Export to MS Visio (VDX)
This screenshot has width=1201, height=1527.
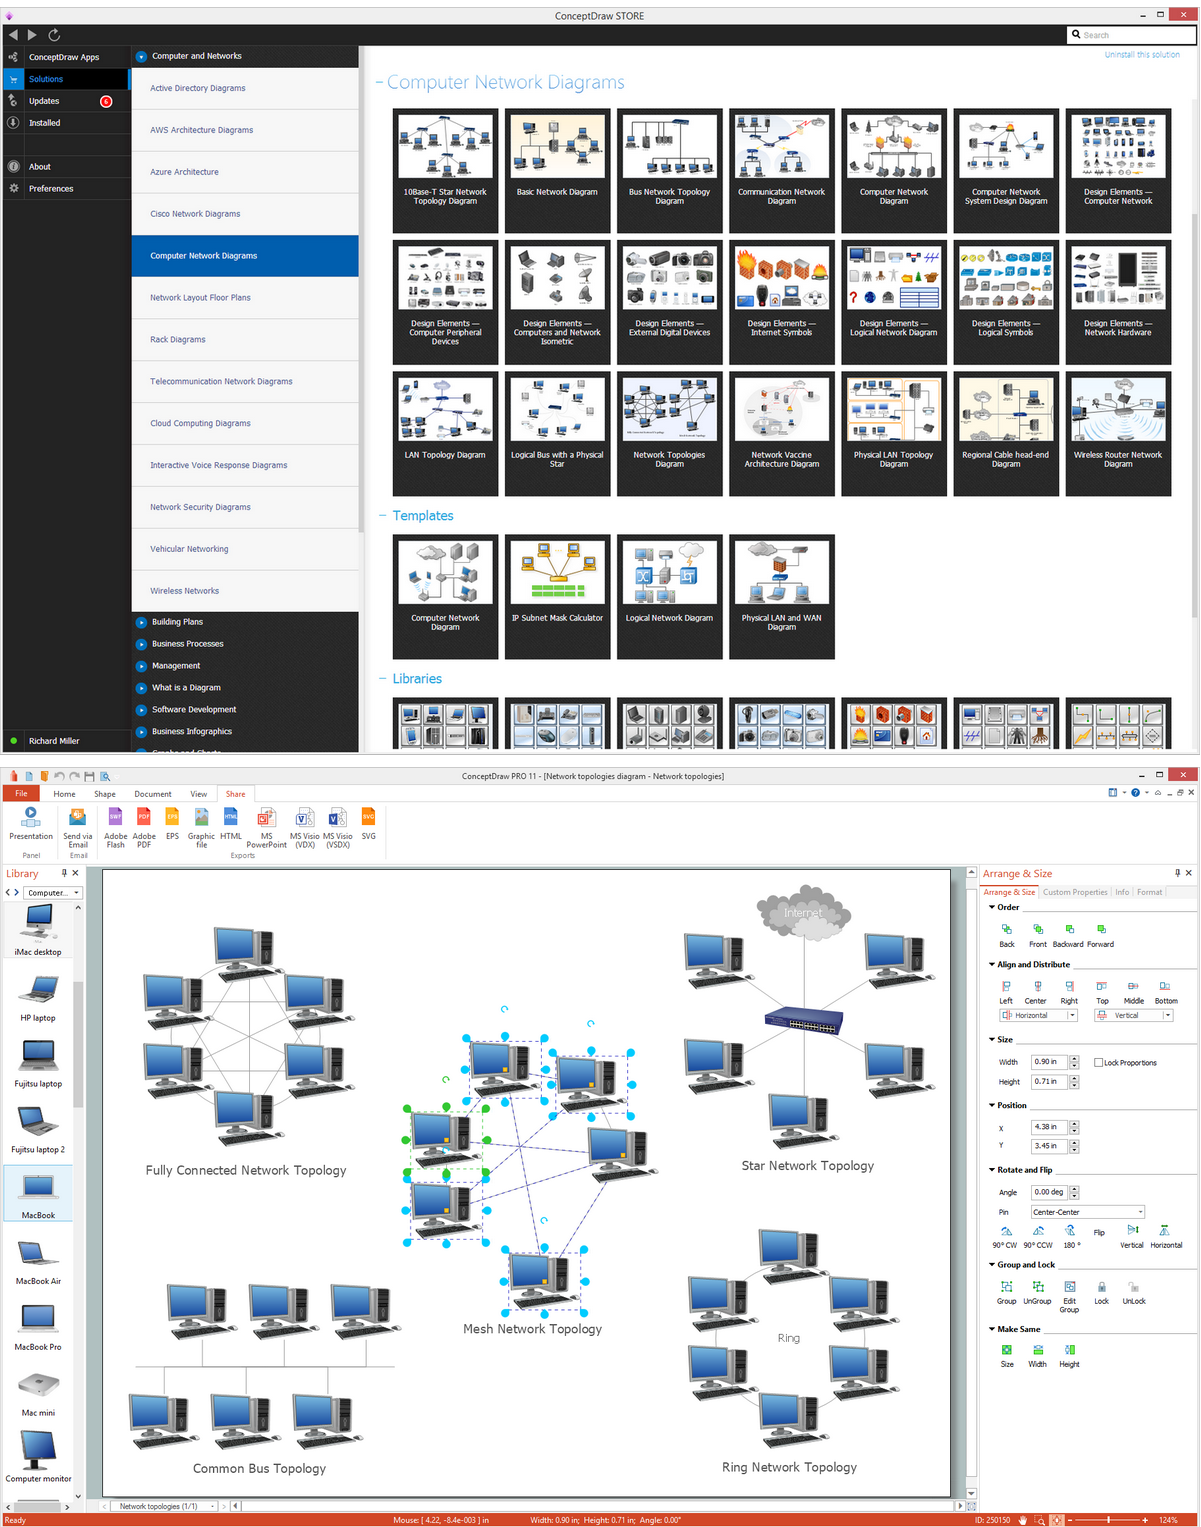[305, 827]
